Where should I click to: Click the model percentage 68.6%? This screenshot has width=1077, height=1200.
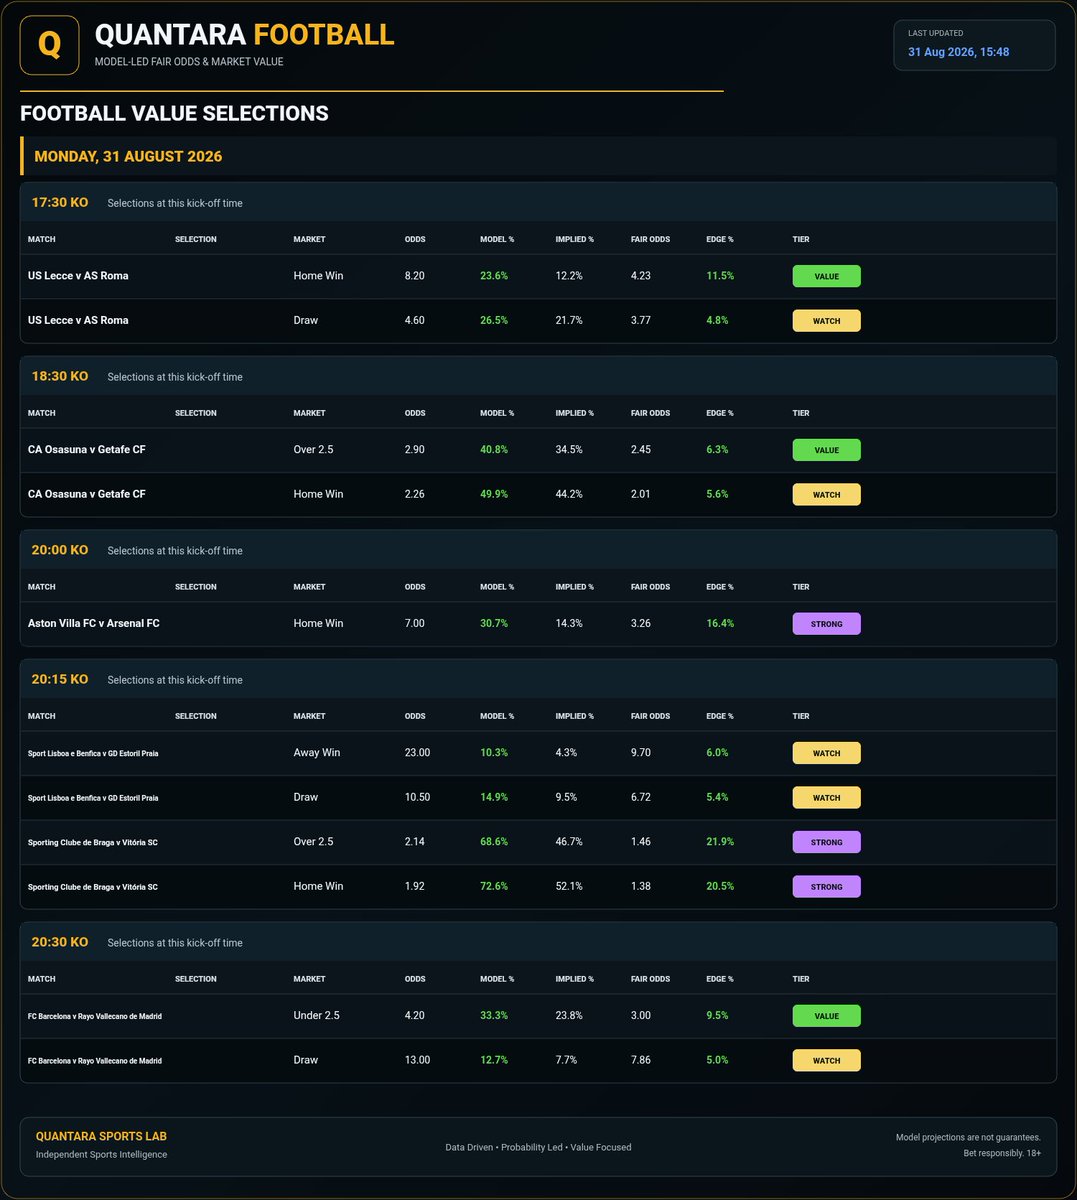(494, 842)
